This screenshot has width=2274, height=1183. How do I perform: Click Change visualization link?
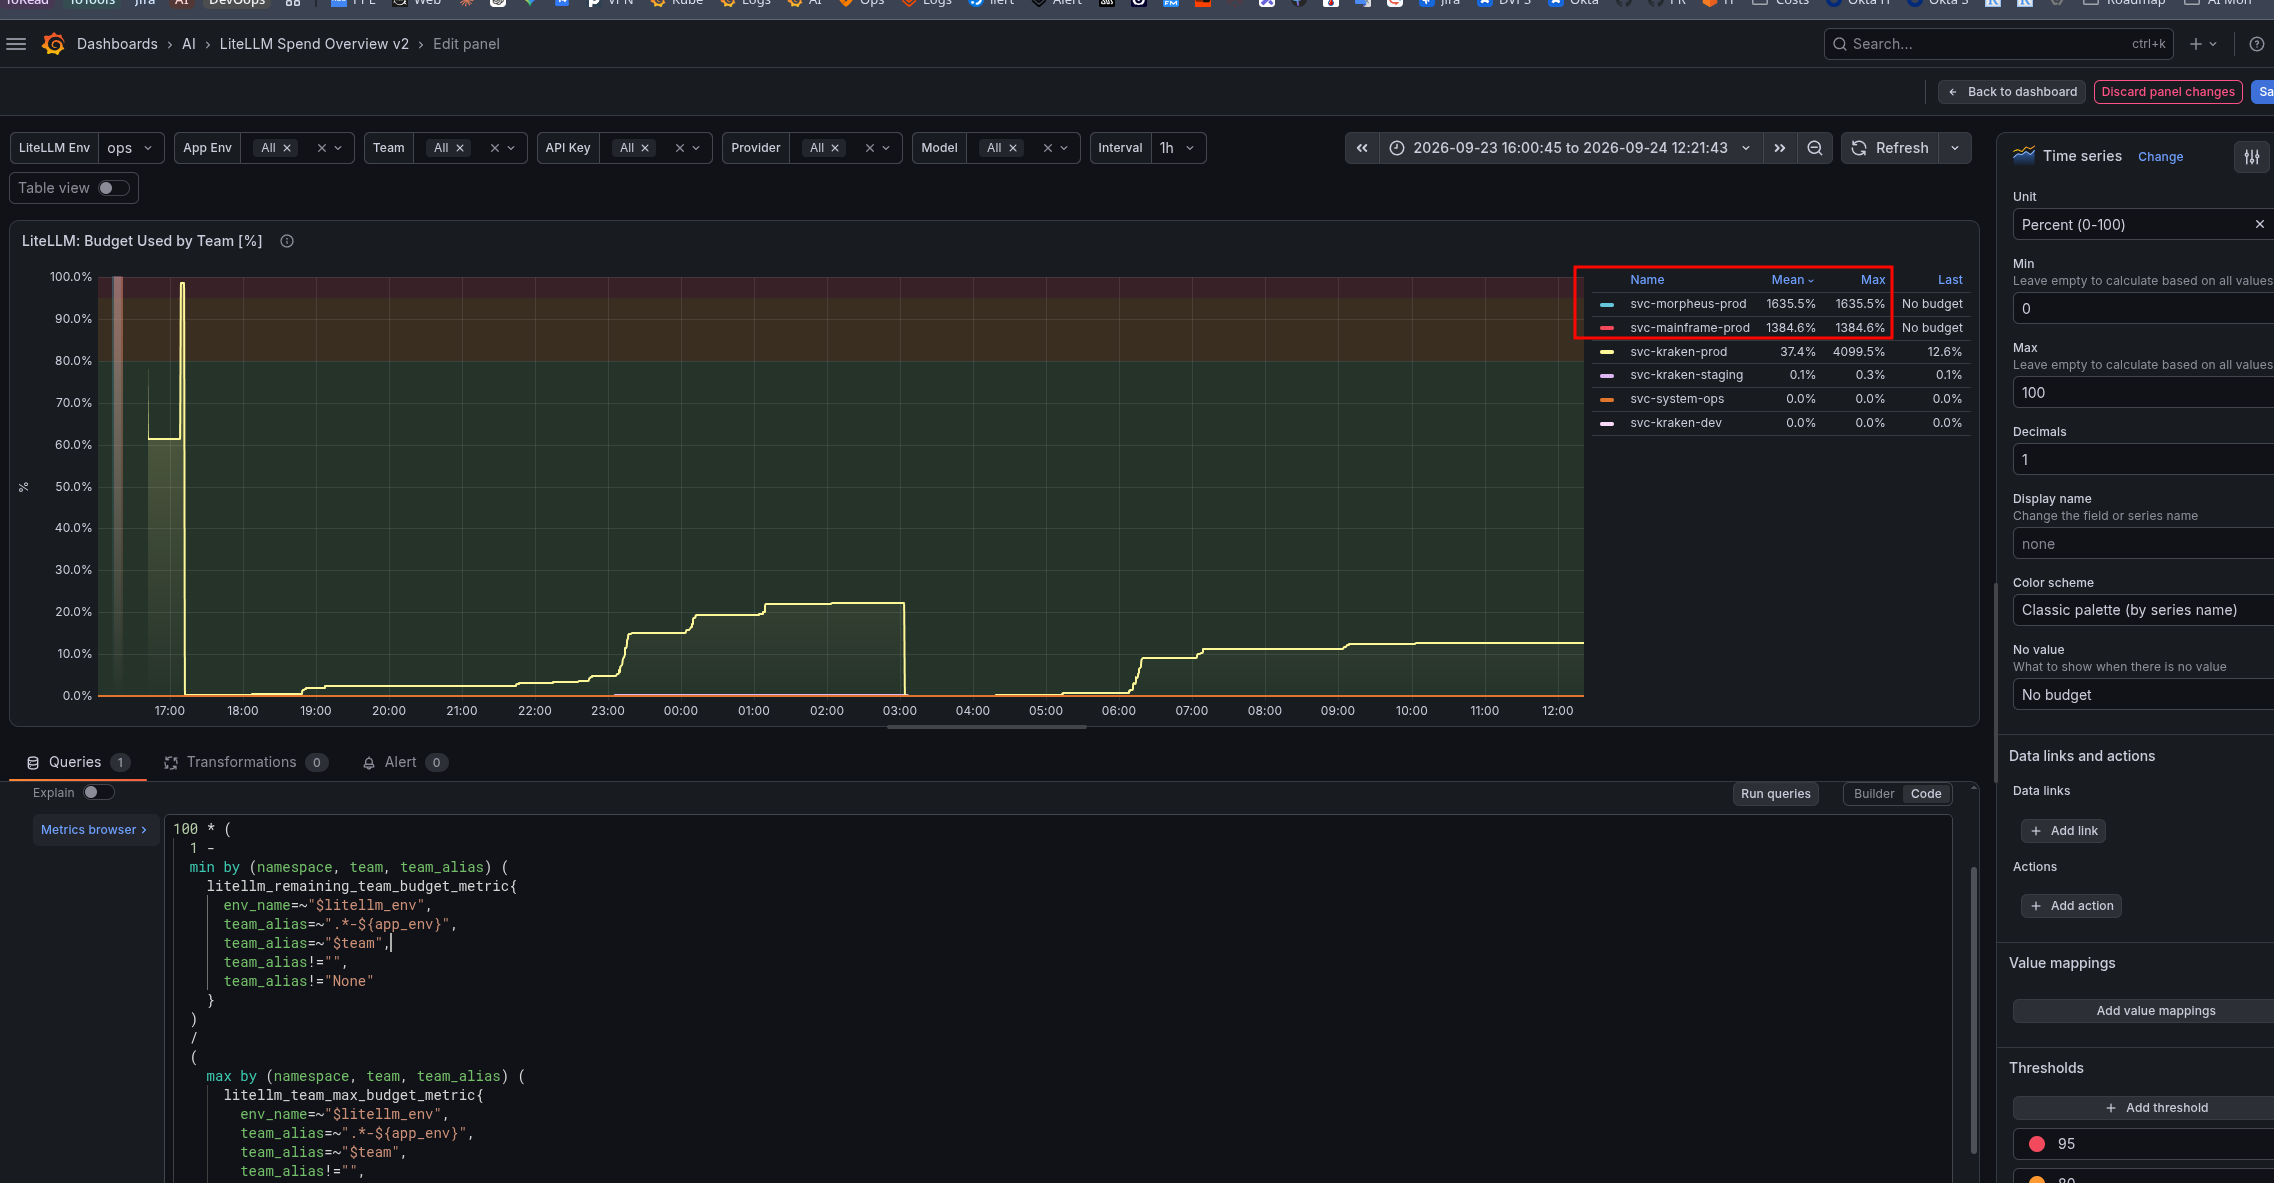pyautogui.click(x=2160, y=157)
